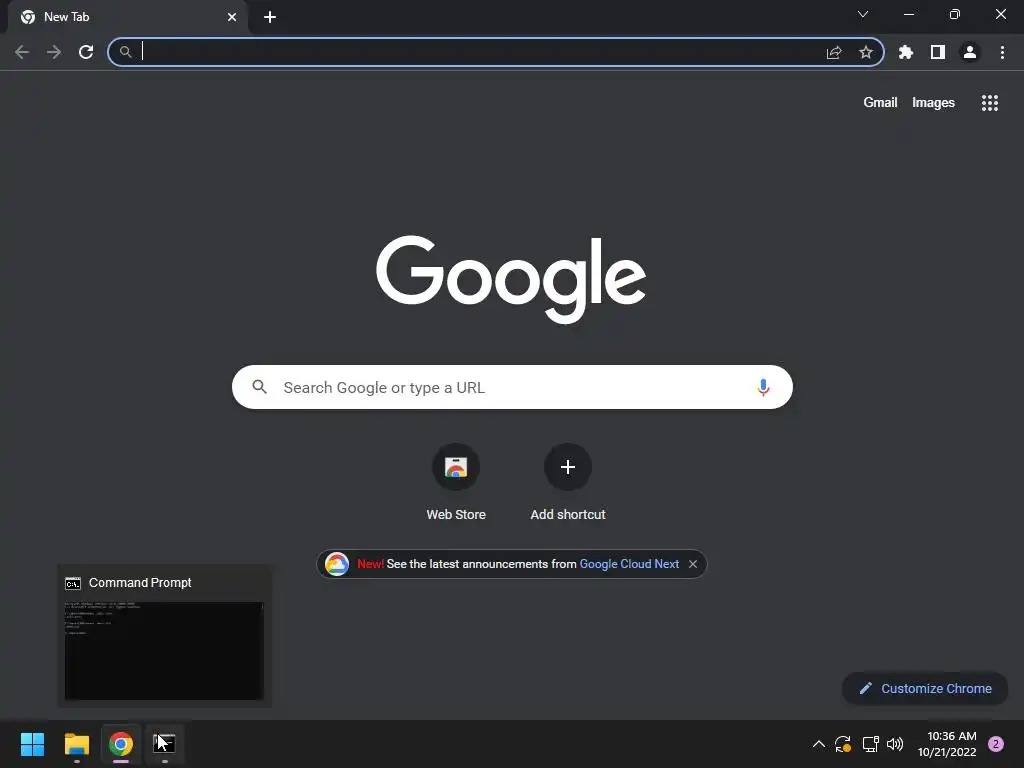Click the magnifier in the Google search box
The image size is (1024, 768).
click(259, 387)
